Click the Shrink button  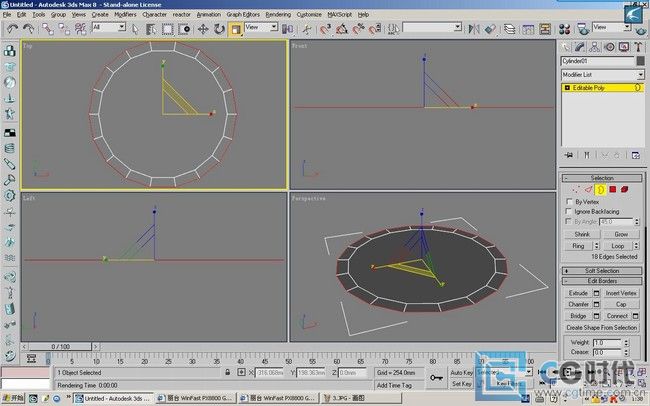tap(582, 234)
